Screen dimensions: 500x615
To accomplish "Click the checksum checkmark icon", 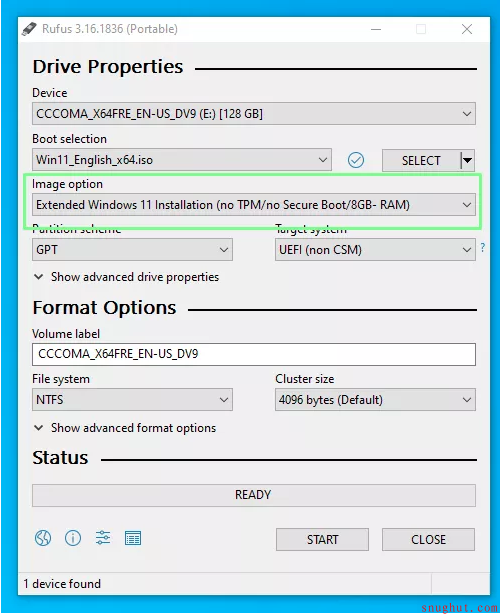I will click(356, 160).
